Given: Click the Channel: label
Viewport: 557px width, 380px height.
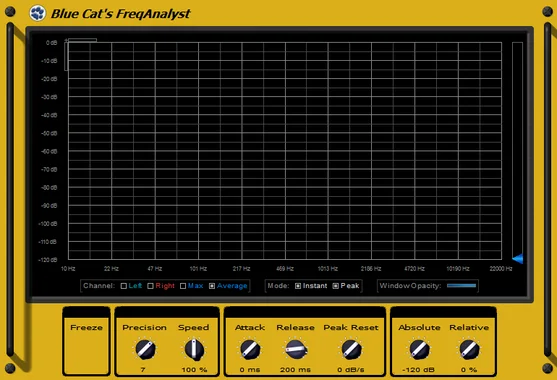Looking at the screenshot, I should (99, 286).
